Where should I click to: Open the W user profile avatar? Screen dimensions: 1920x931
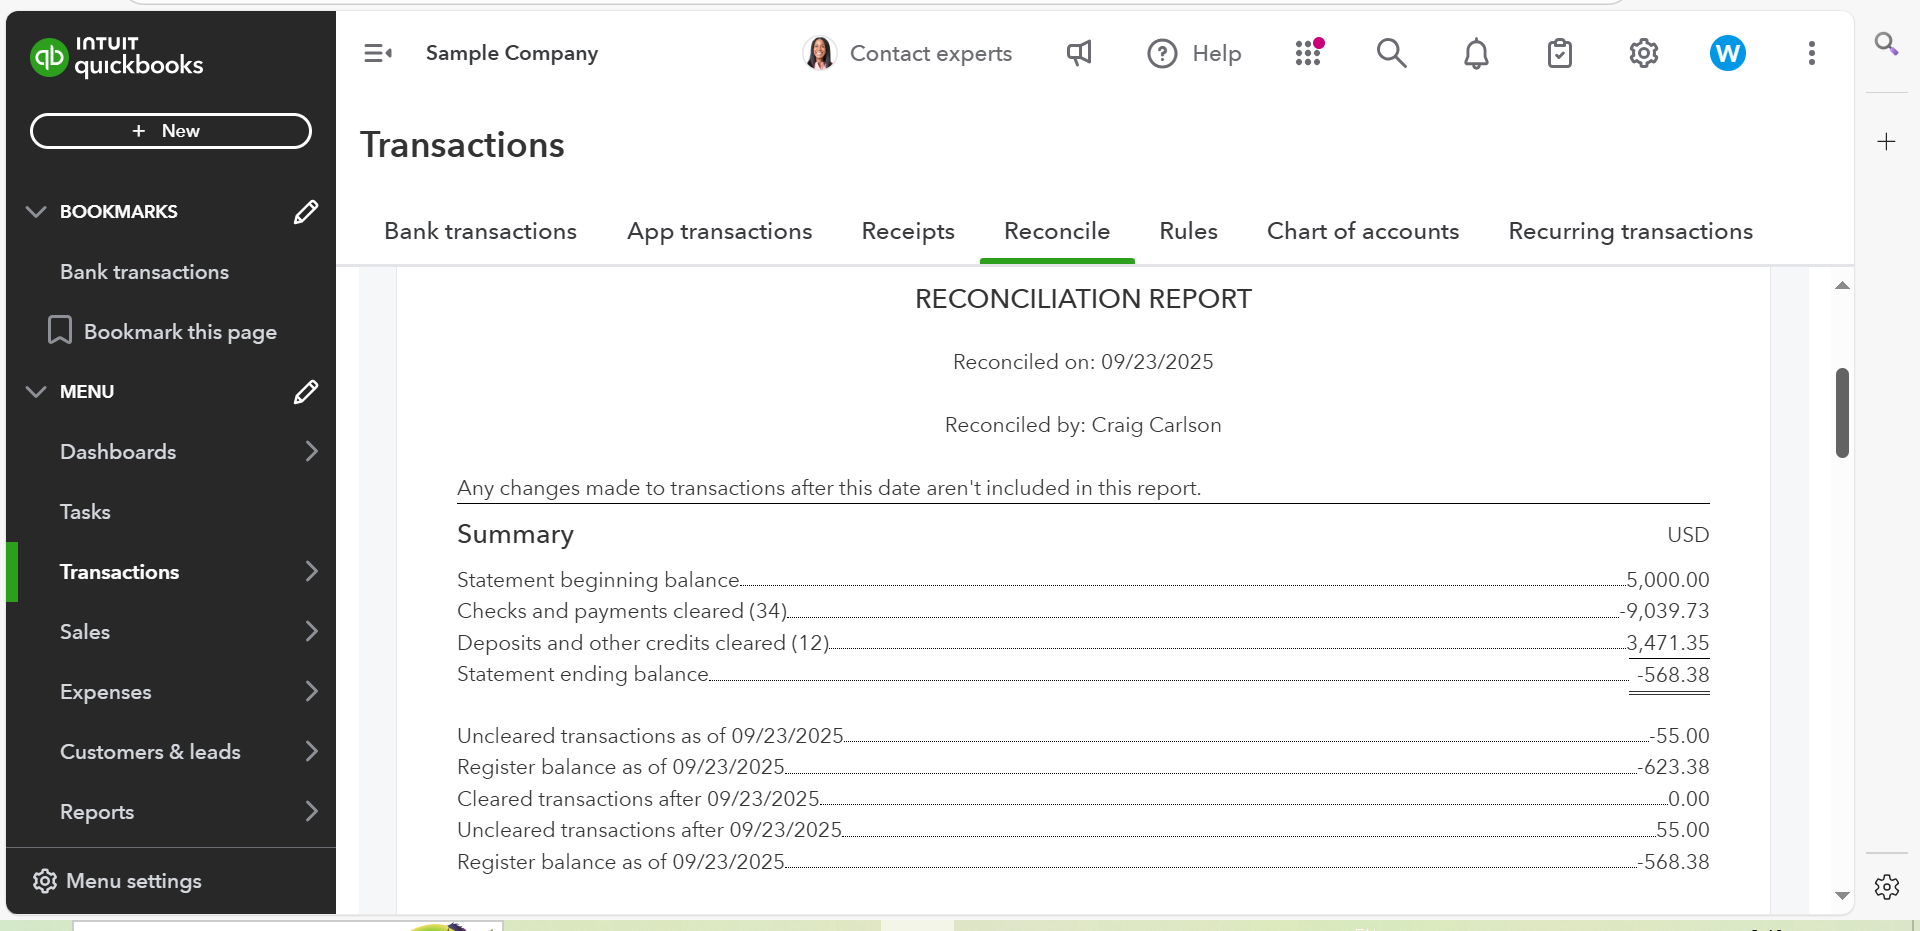(1727, 53)
